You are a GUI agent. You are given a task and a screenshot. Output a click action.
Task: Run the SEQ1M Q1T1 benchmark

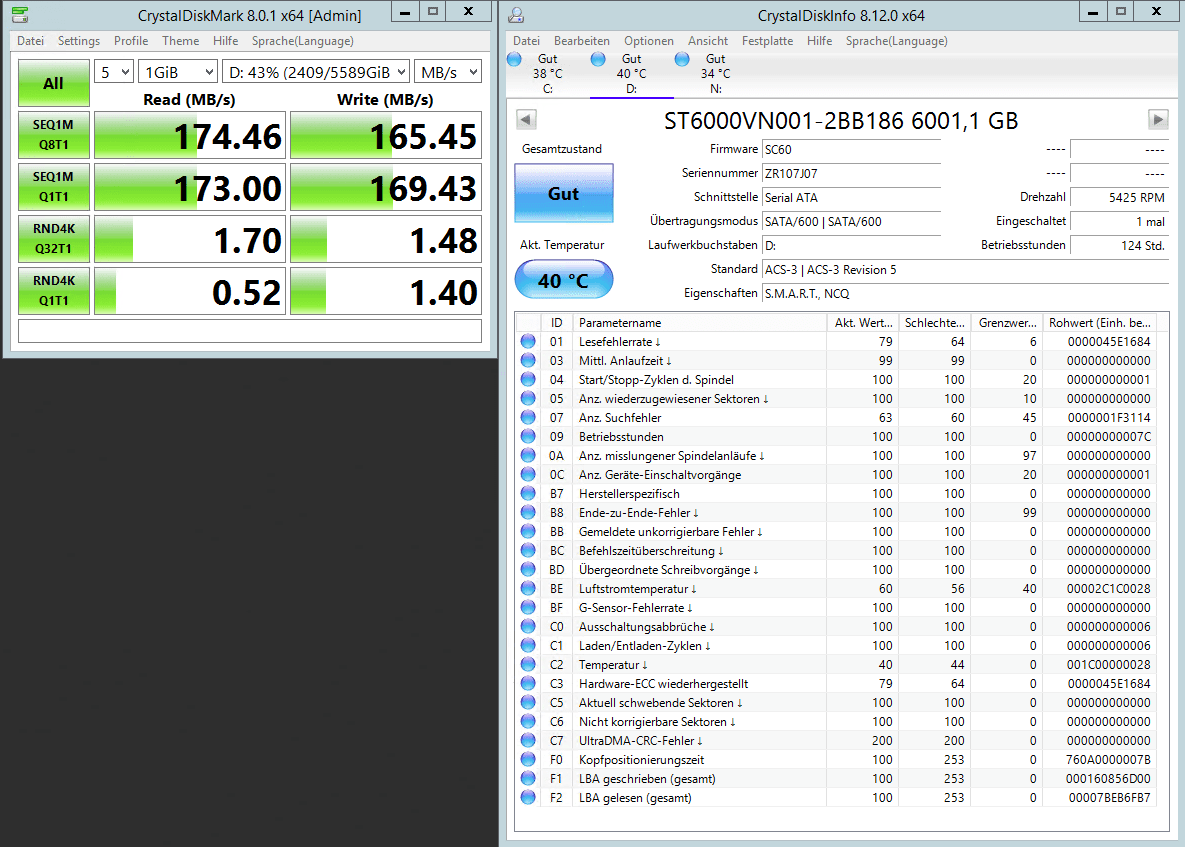pos(54,187)
